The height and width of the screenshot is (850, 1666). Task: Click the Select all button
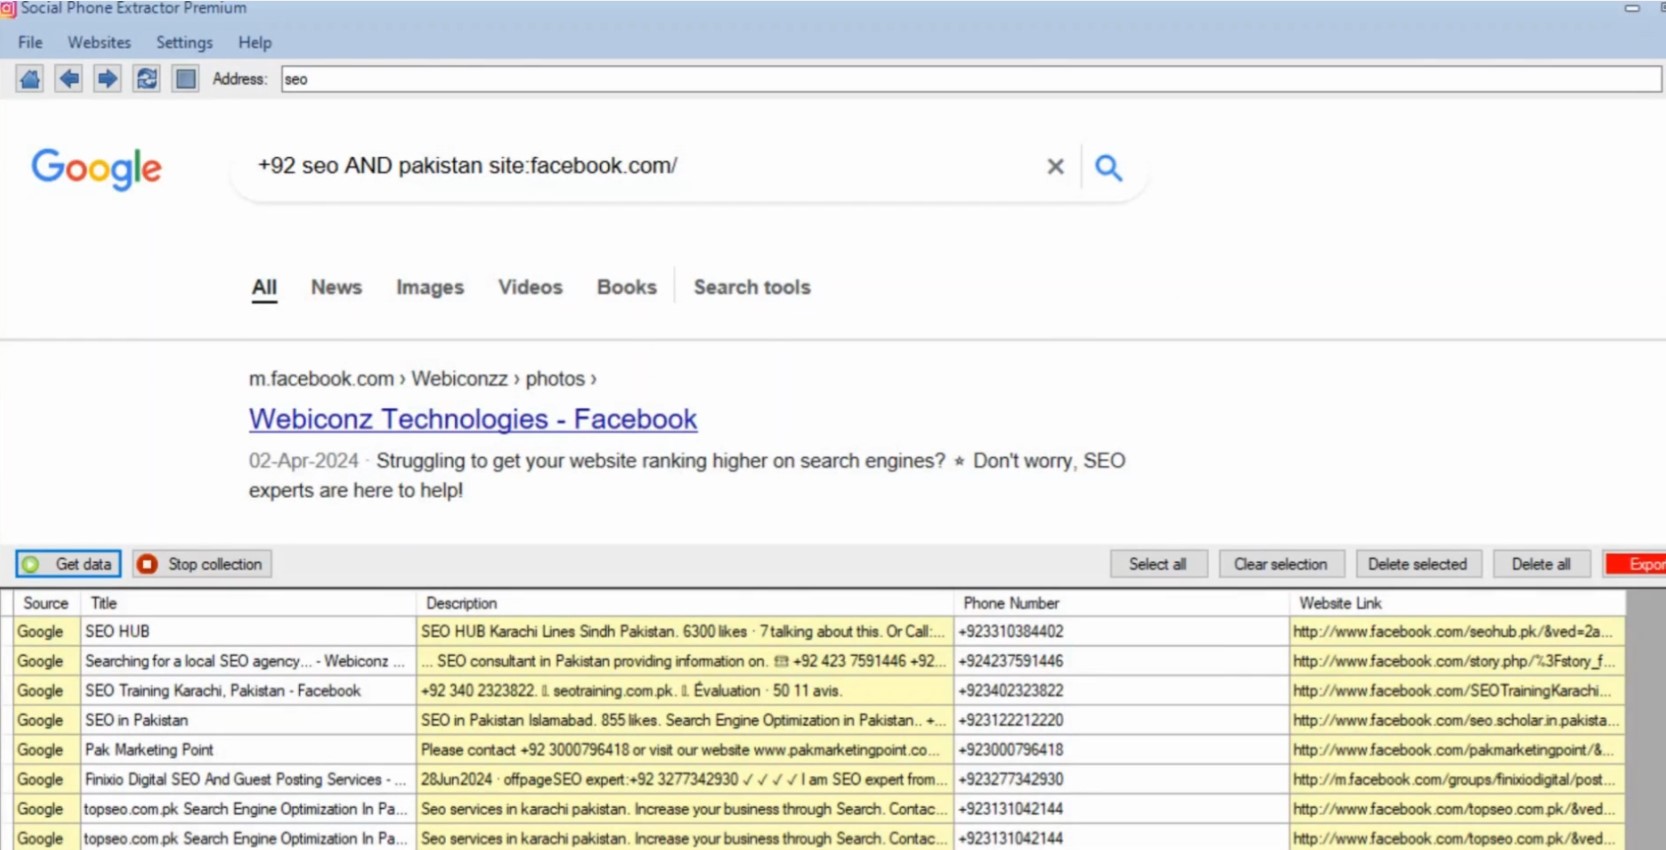[1159, 564]
